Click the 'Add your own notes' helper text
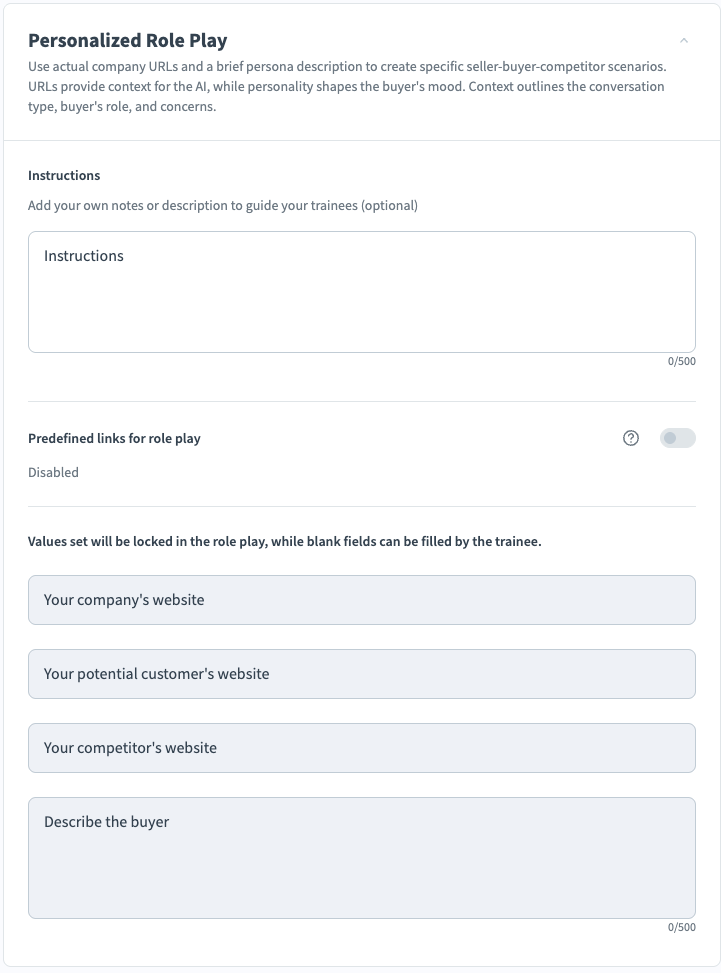 pyautogui.click(x=223, y=206)
